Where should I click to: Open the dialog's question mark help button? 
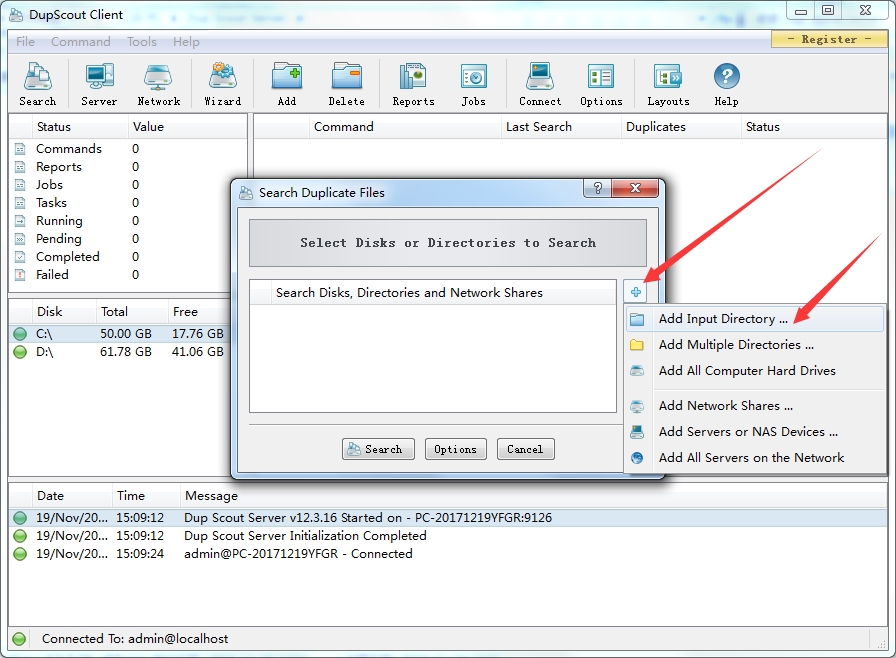[597, 188]
